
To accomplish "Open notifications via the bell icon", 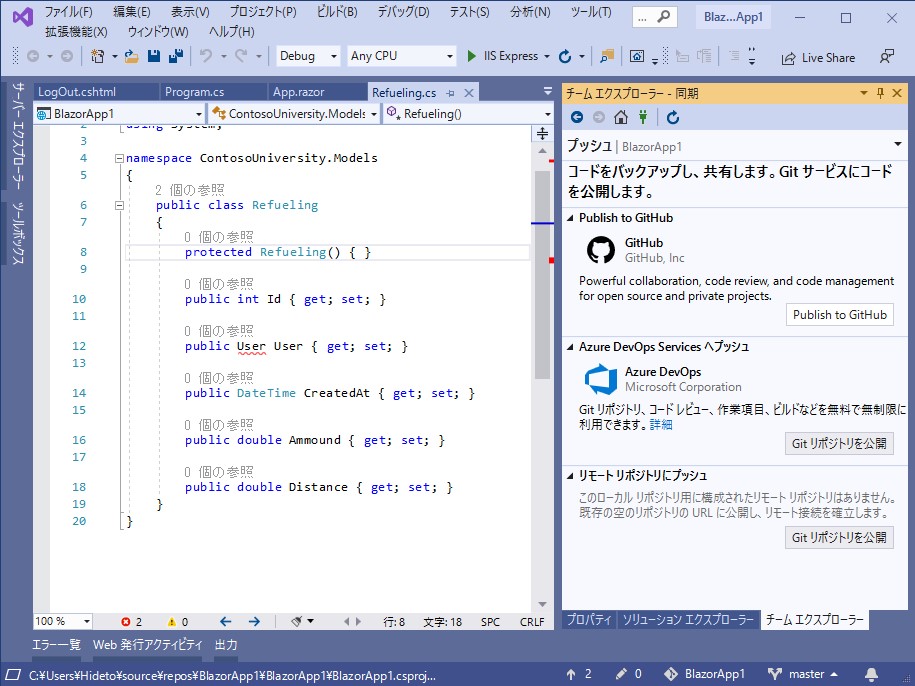I will [x=870, y=673].
